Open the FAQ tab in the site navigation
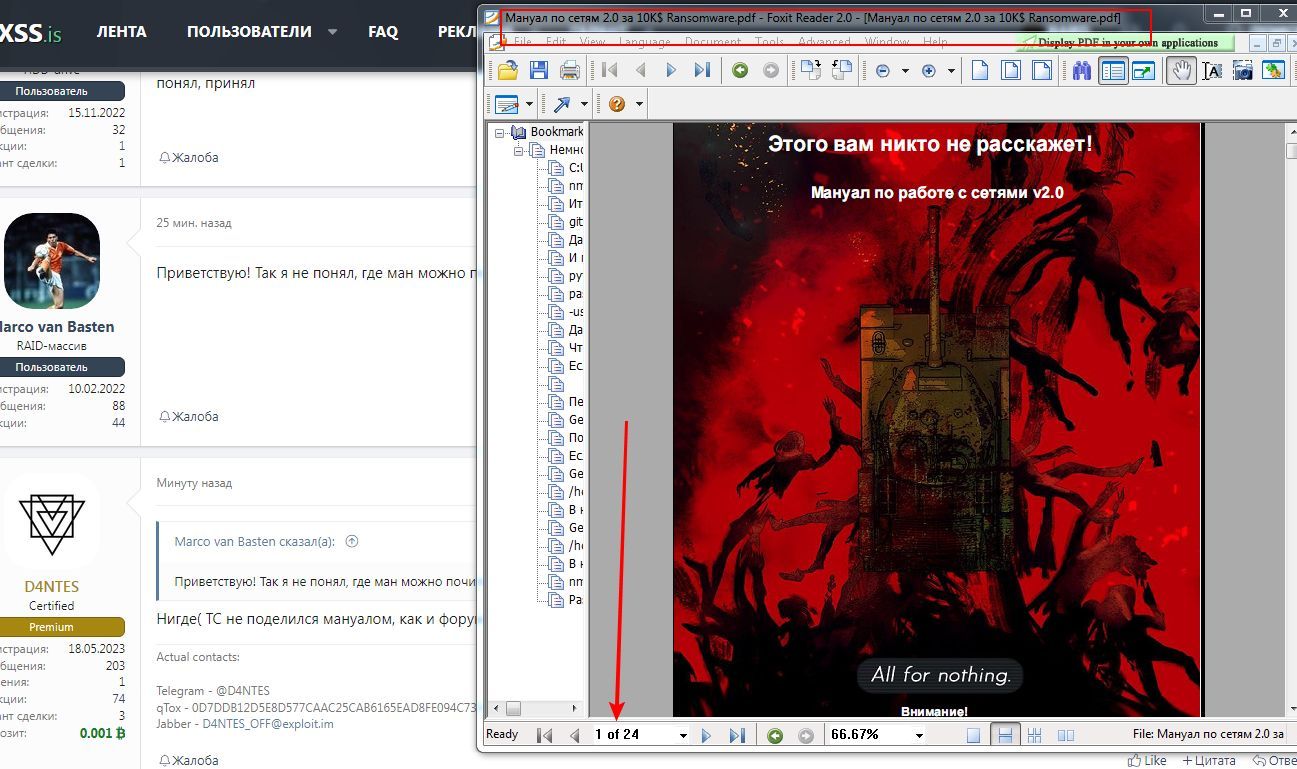 (383, 32)
